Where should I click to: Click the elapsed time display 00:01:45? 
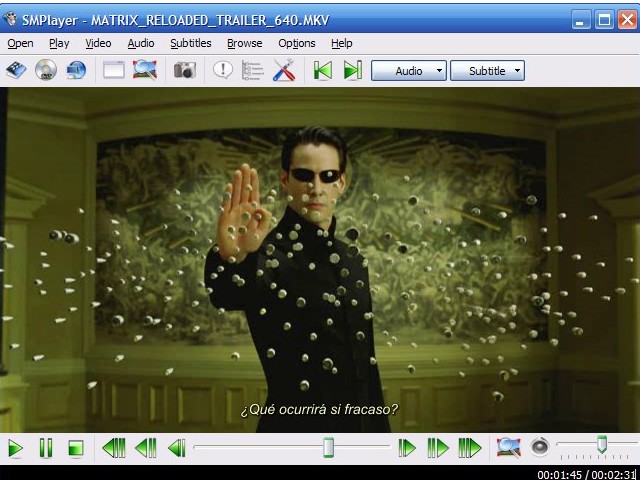pos(559,475)
